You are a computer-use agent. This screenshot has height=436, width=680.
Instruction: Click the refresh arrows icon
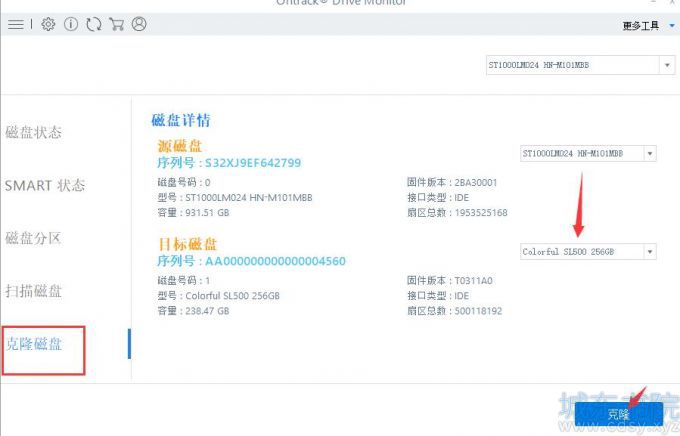(x=93, y=24)
